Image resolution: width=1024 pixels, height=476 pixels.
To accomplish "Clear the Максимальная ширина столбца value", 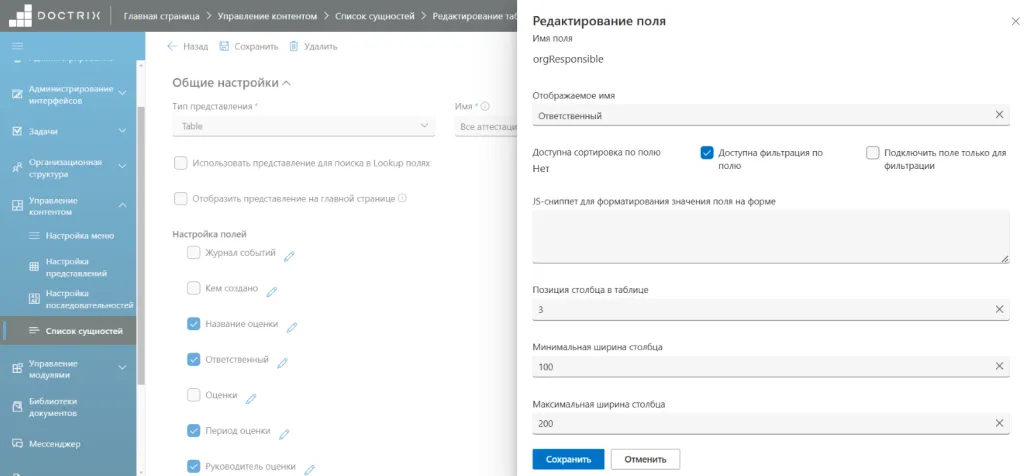I will click(999, 423).
